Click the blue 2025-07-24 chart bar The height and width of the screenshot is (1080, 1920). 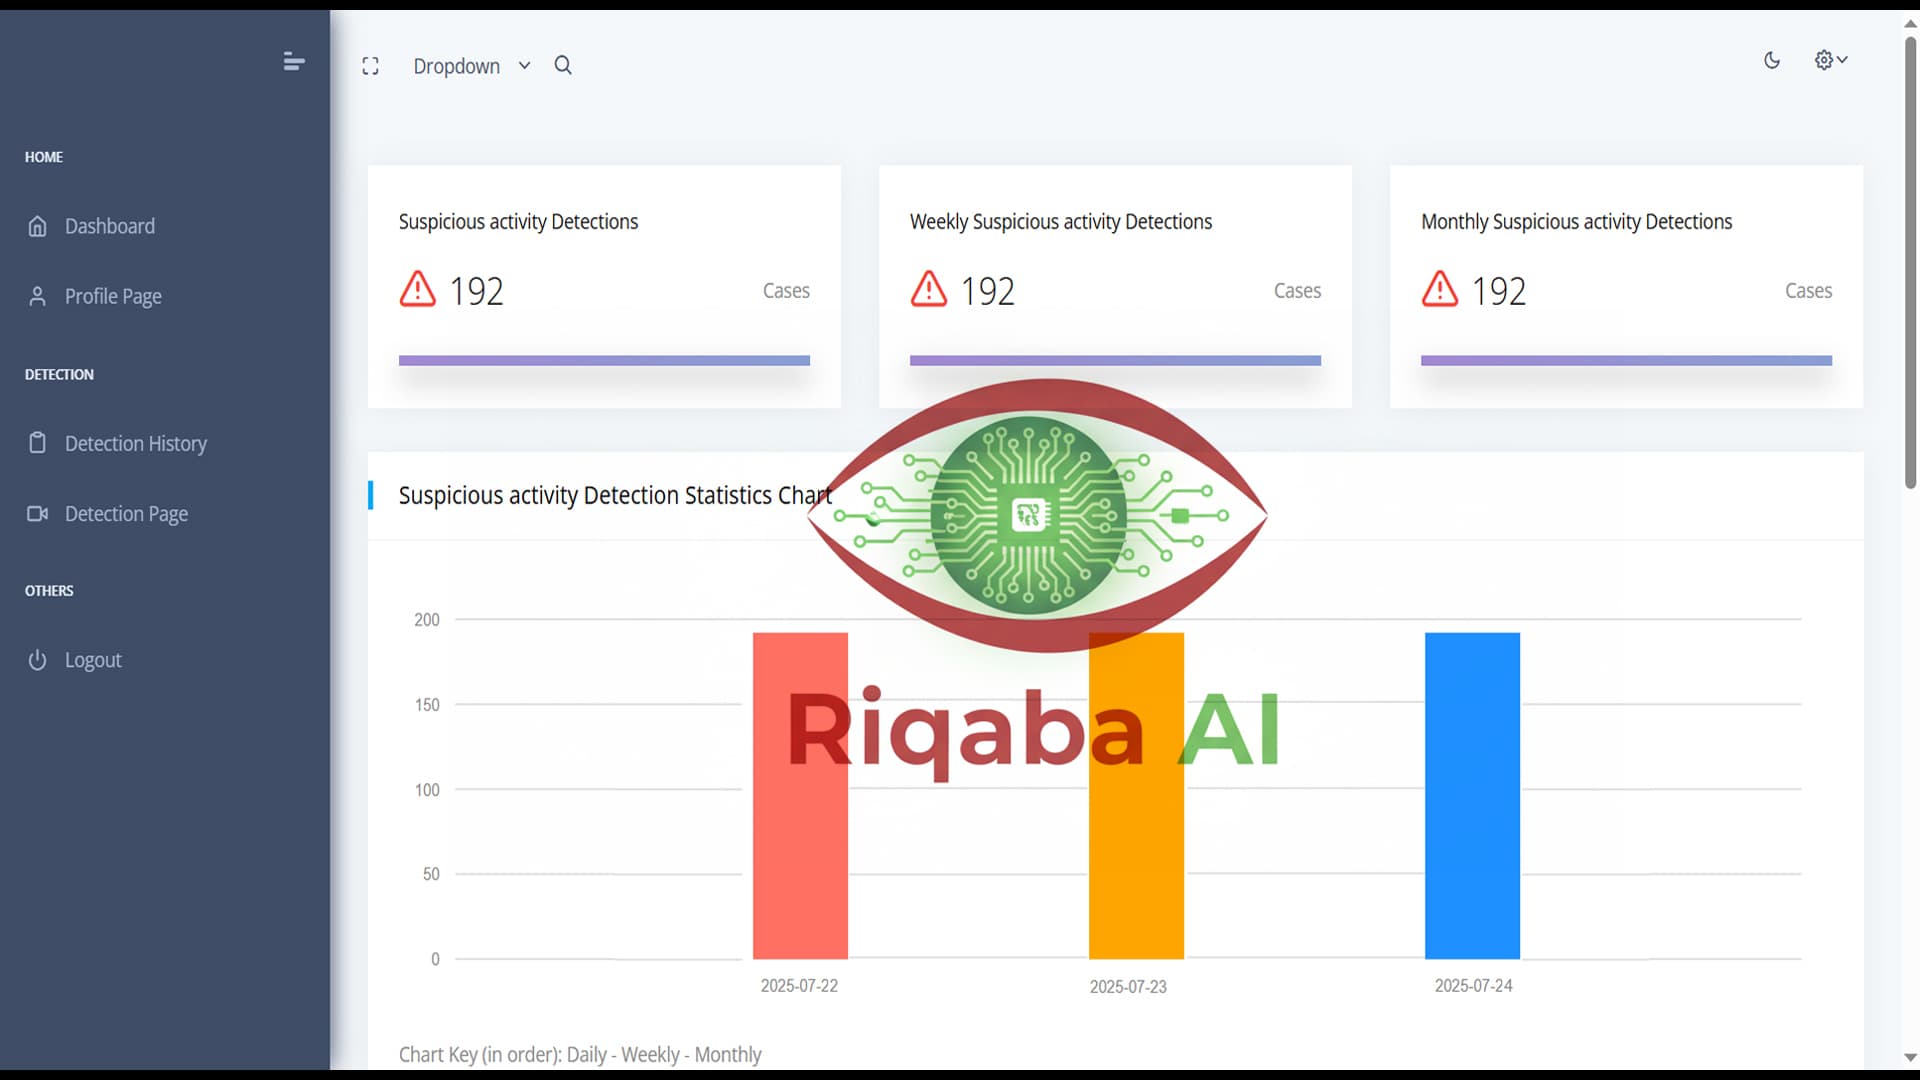1472,795
